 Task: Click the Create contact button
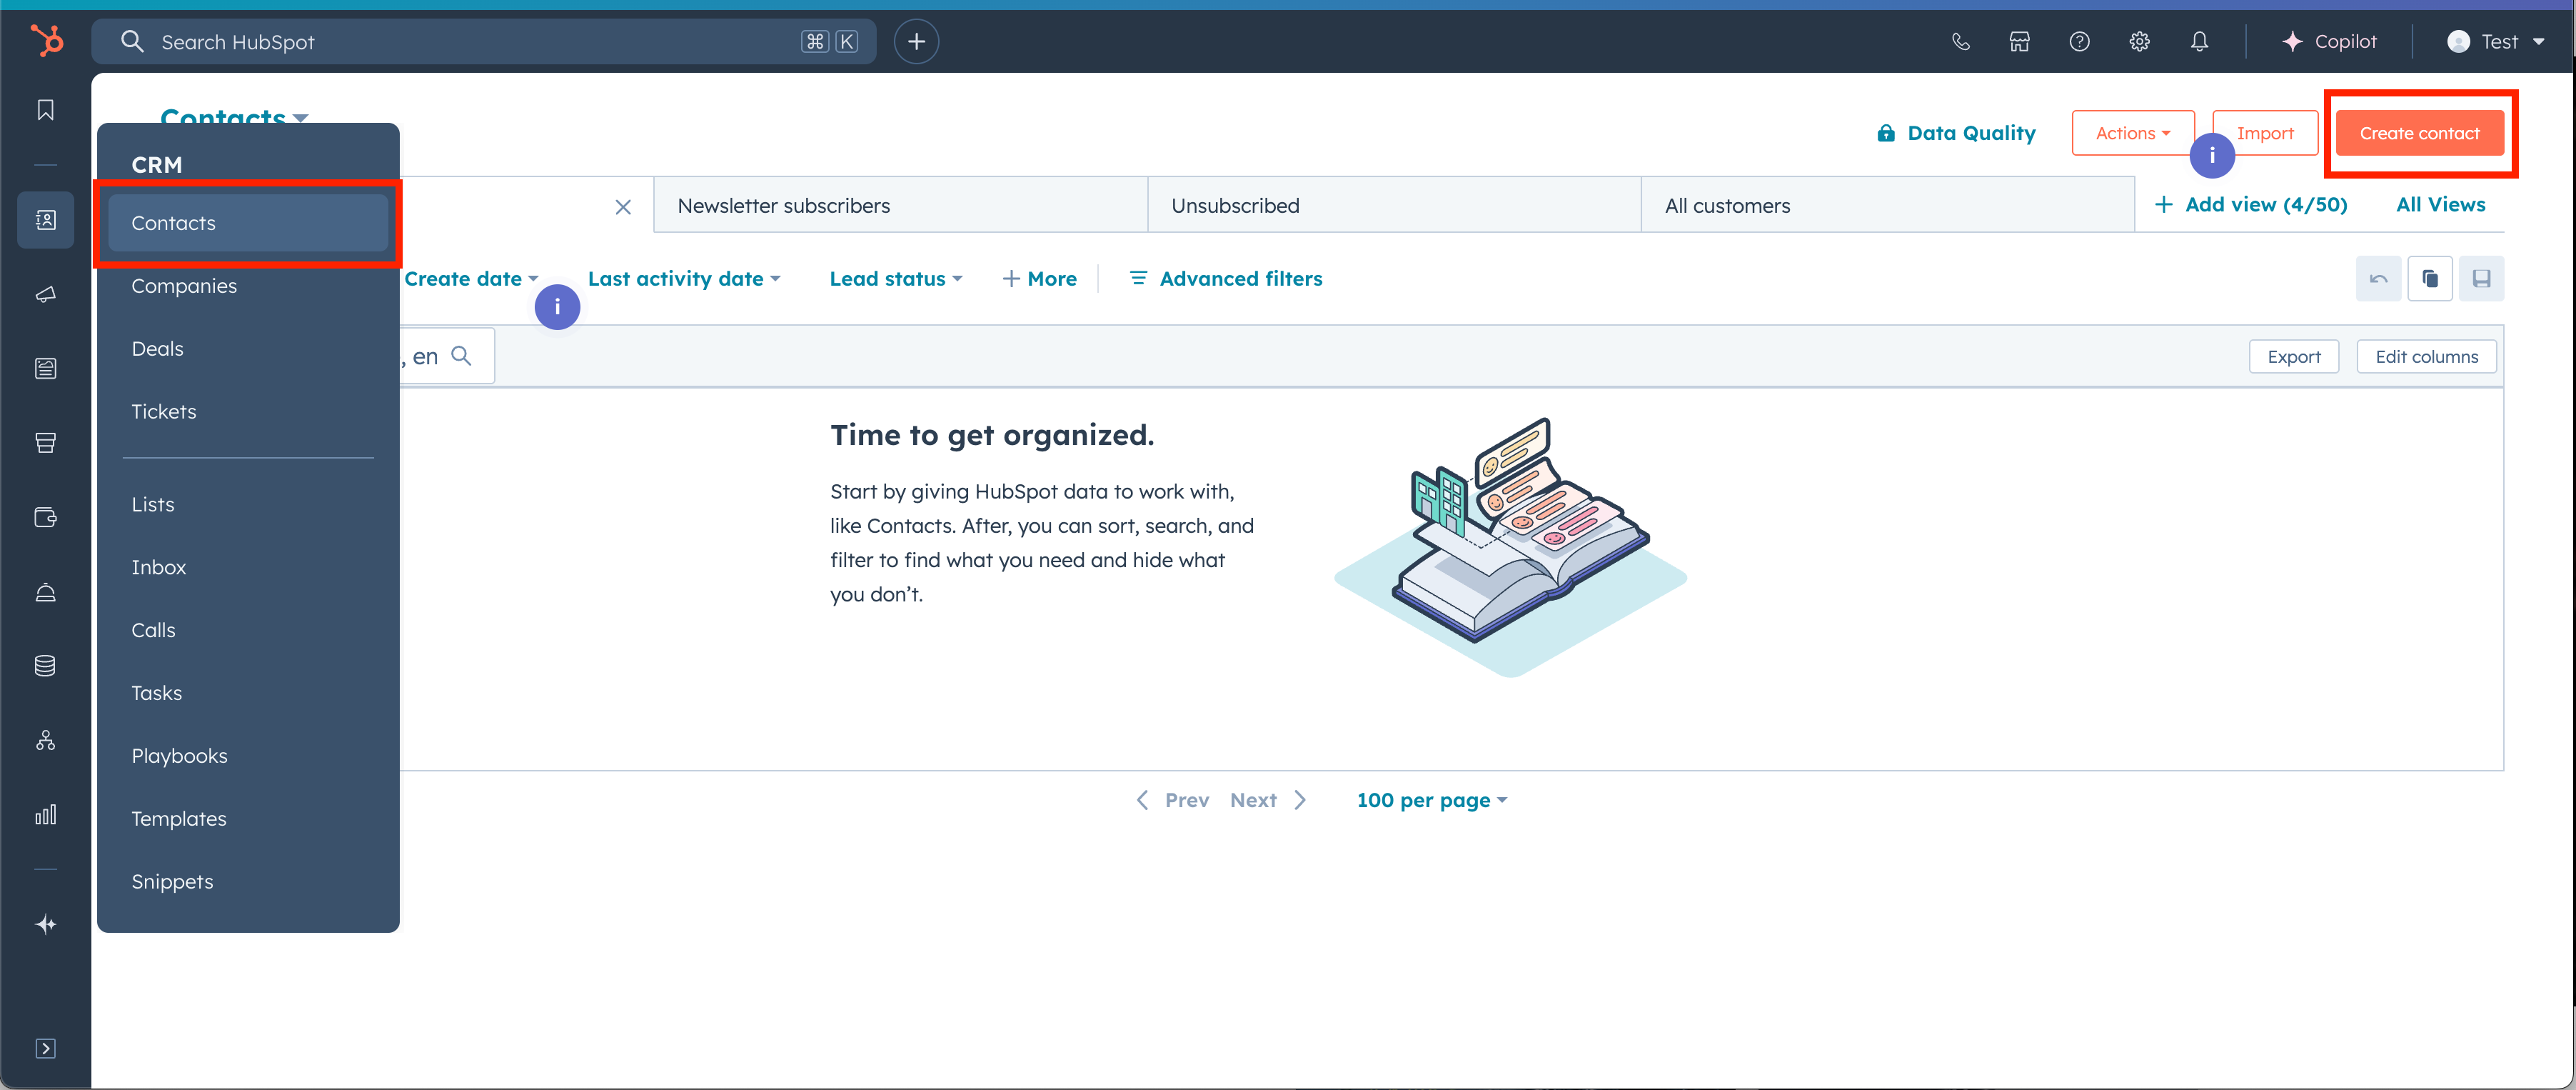(2419, 133)
